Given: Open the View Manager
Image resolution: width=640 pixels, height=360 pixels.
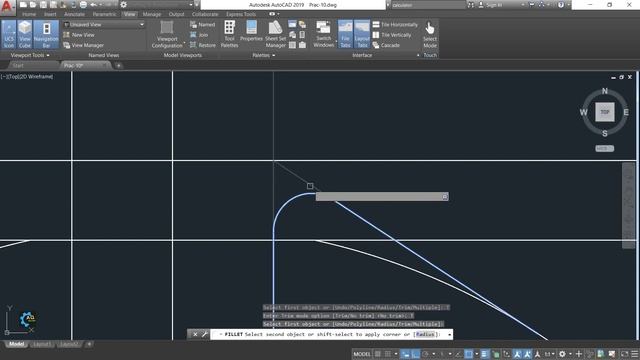Looking at the screenshot, I should tap(84, 45).
